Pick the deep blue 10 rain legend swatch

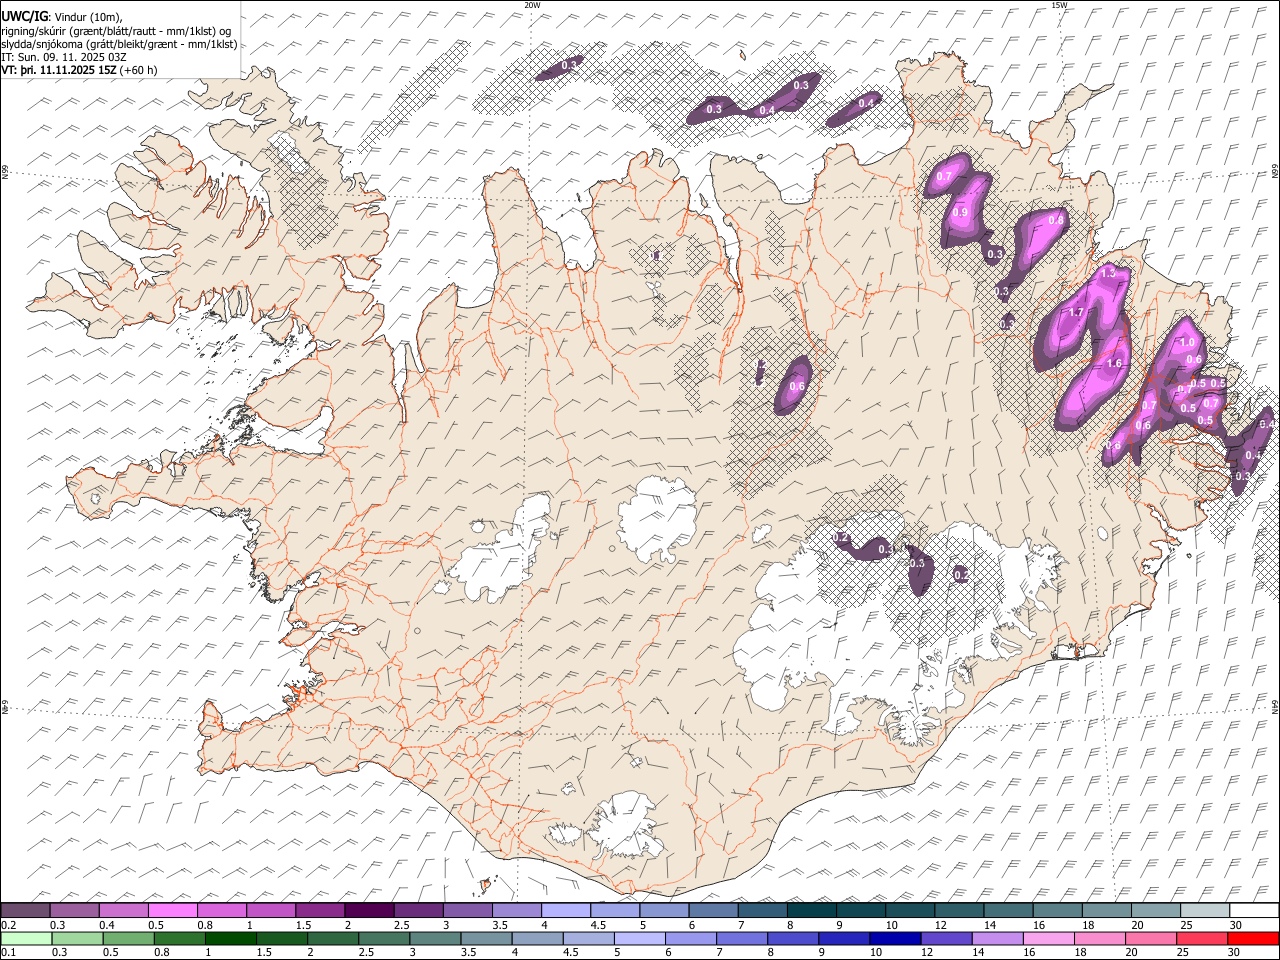point(894,938)
